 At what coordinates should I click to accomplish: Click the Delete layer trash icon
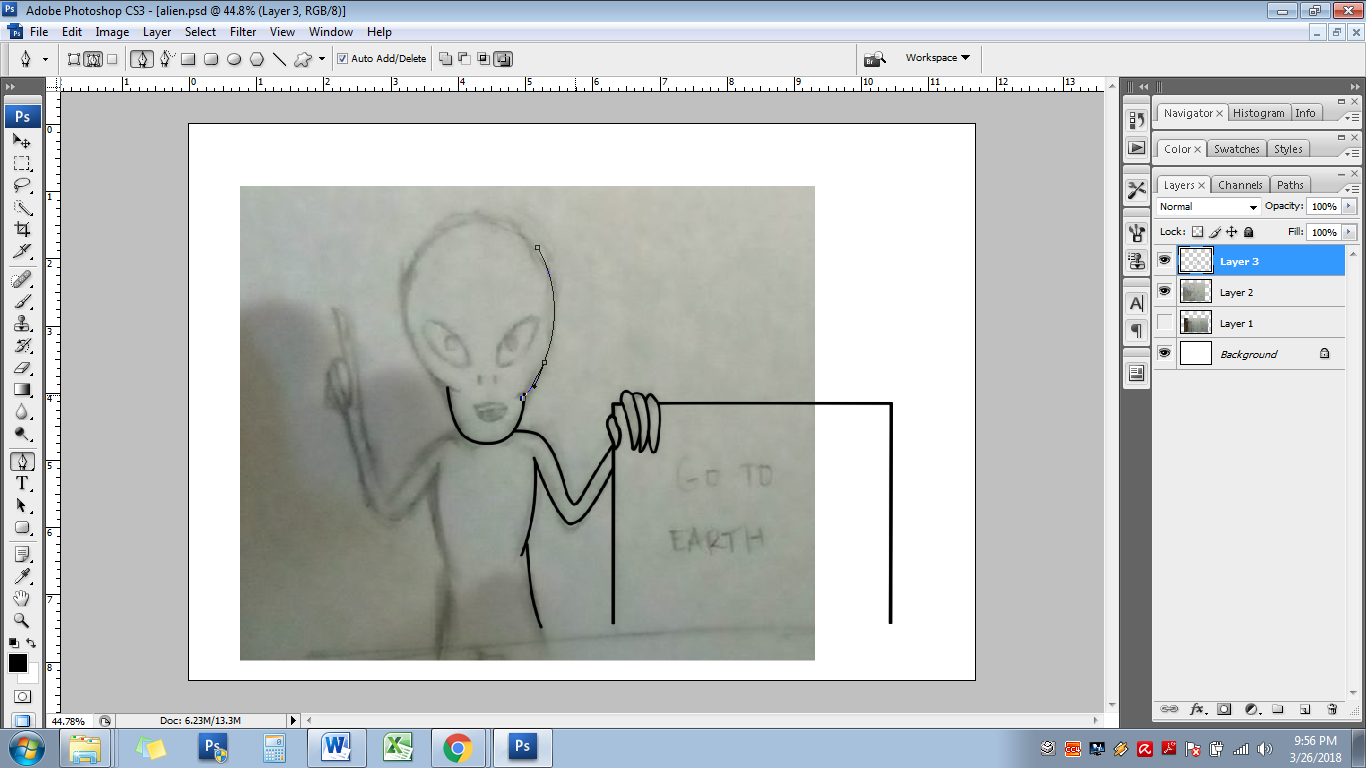click(1332, 709)
